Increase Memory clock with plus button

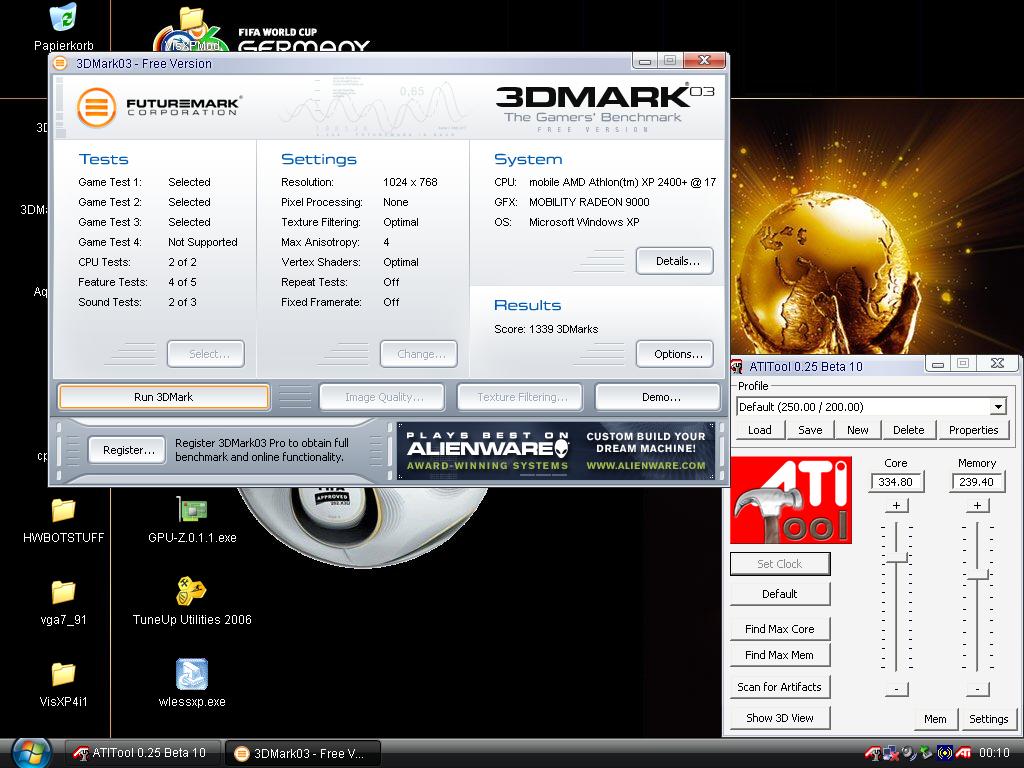click(x=977, y=505)
